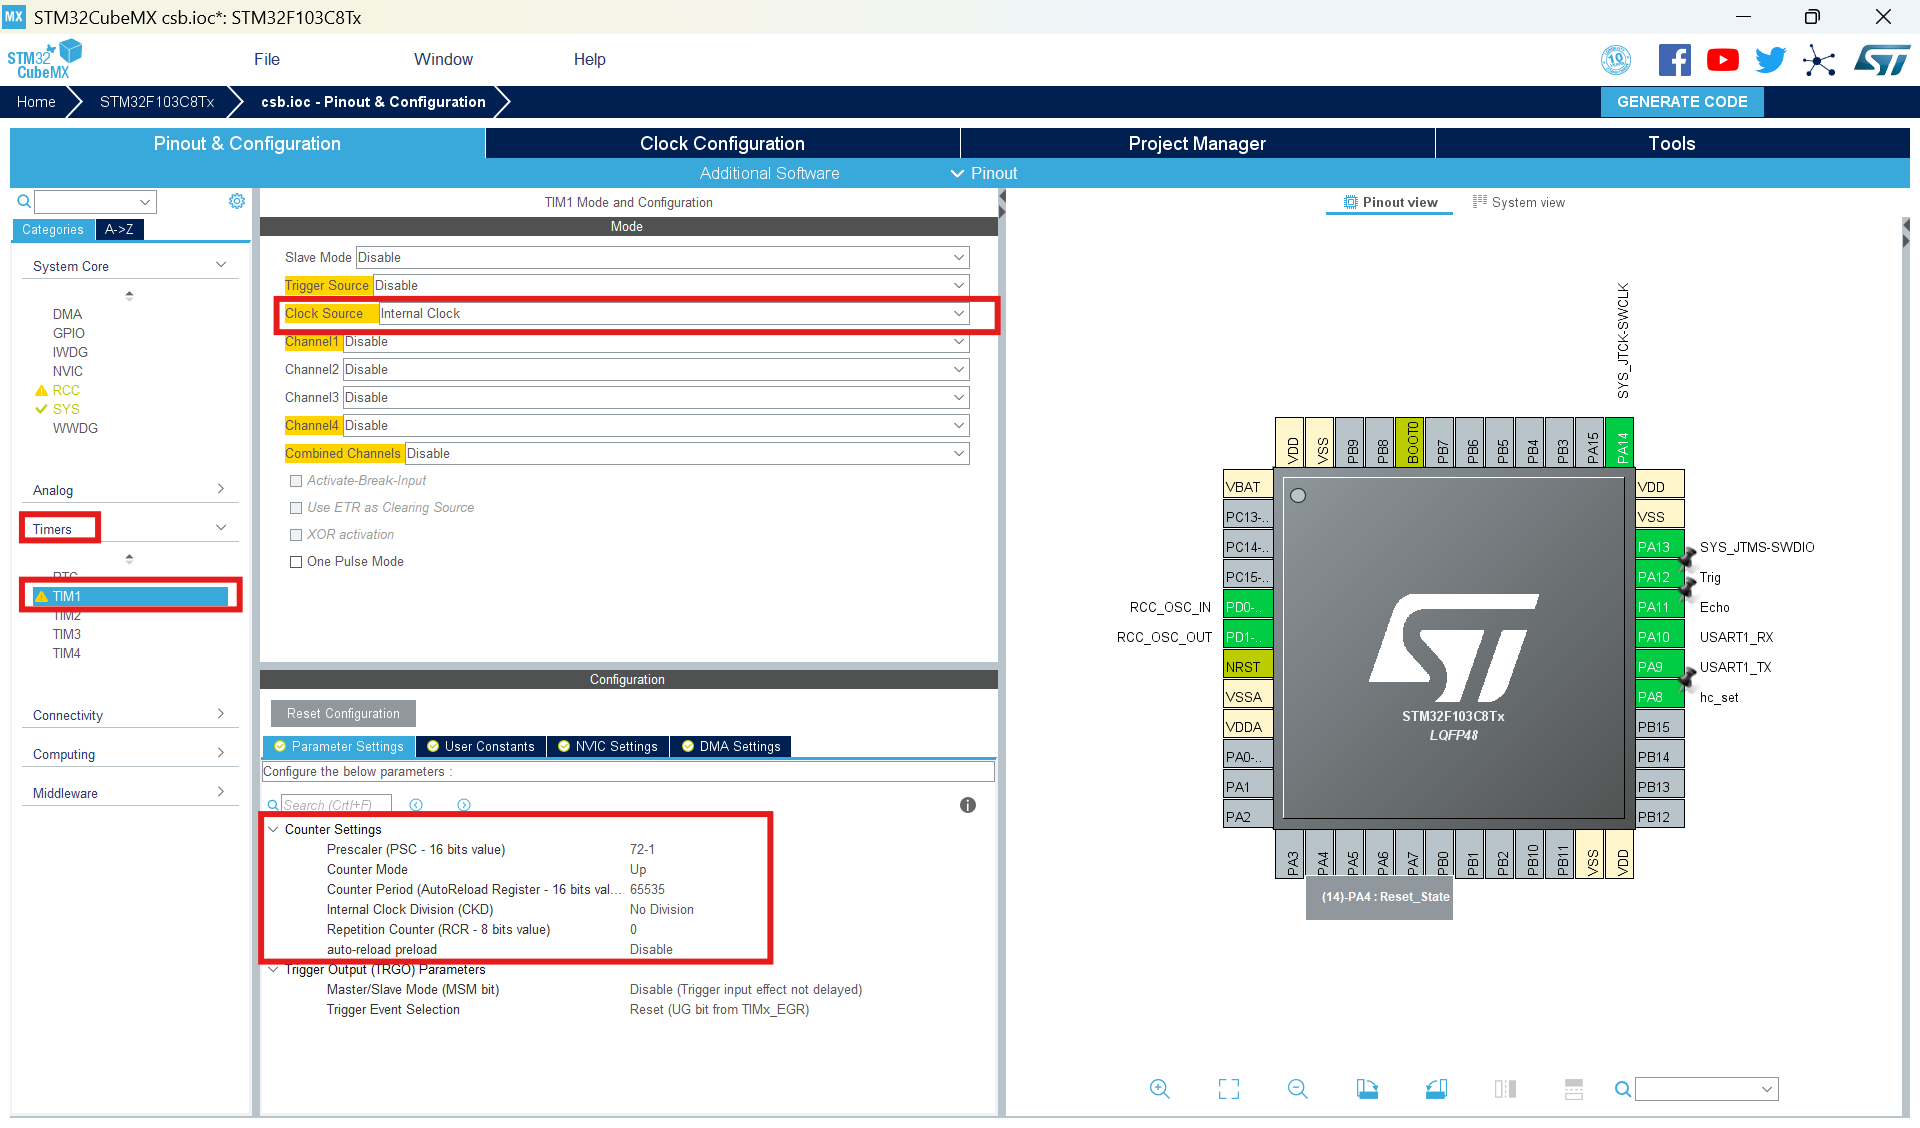Viewport: 1920px width, 1128px height.
Task: Click the ST community network icon
Action: (1819, 60)
